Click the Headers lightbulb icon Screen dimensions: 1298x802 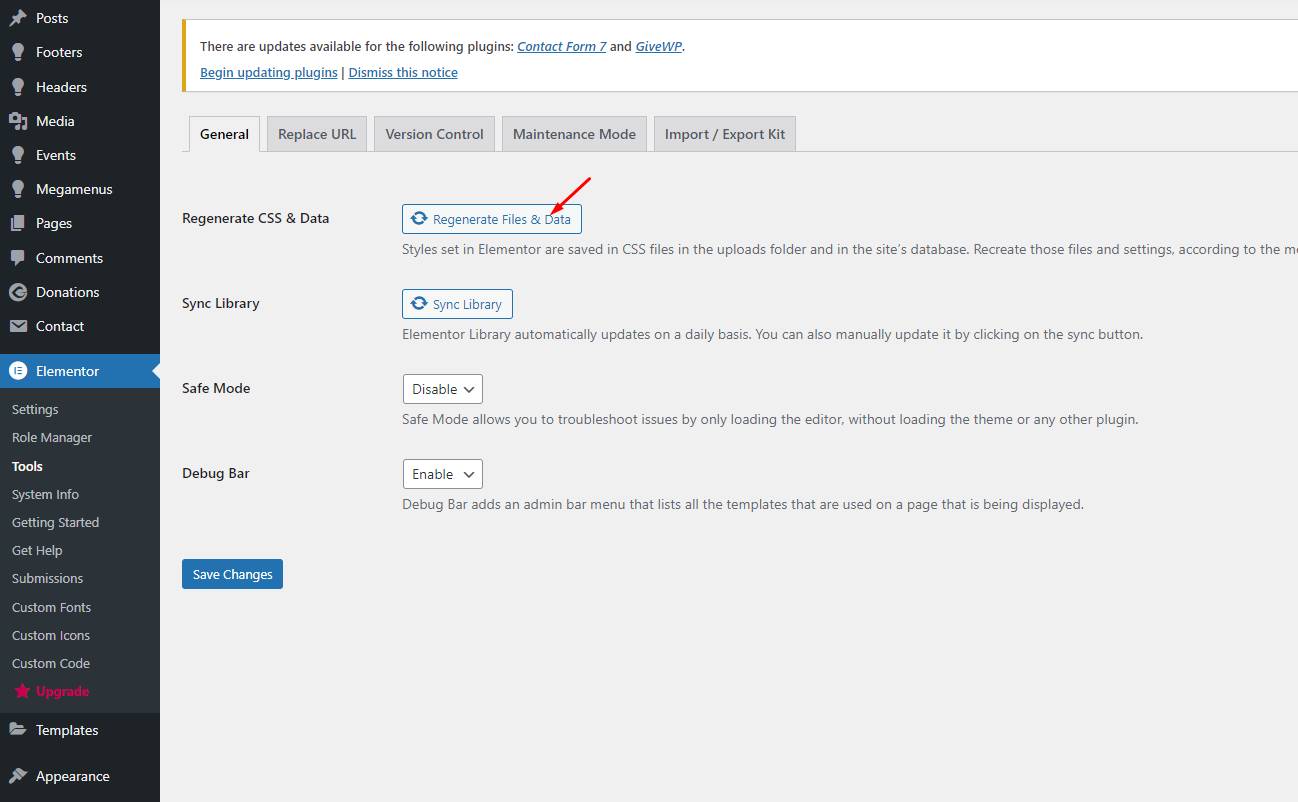point(18,87)
